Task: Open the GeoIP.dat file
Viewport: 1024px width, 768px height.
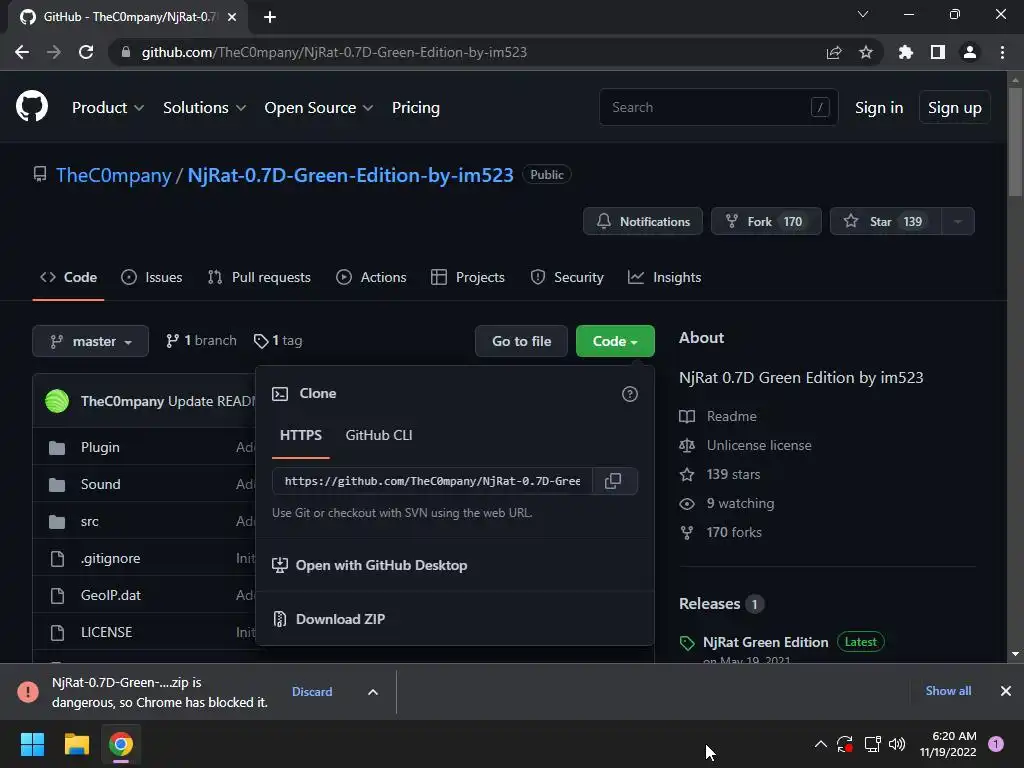Action: [111, 596]
